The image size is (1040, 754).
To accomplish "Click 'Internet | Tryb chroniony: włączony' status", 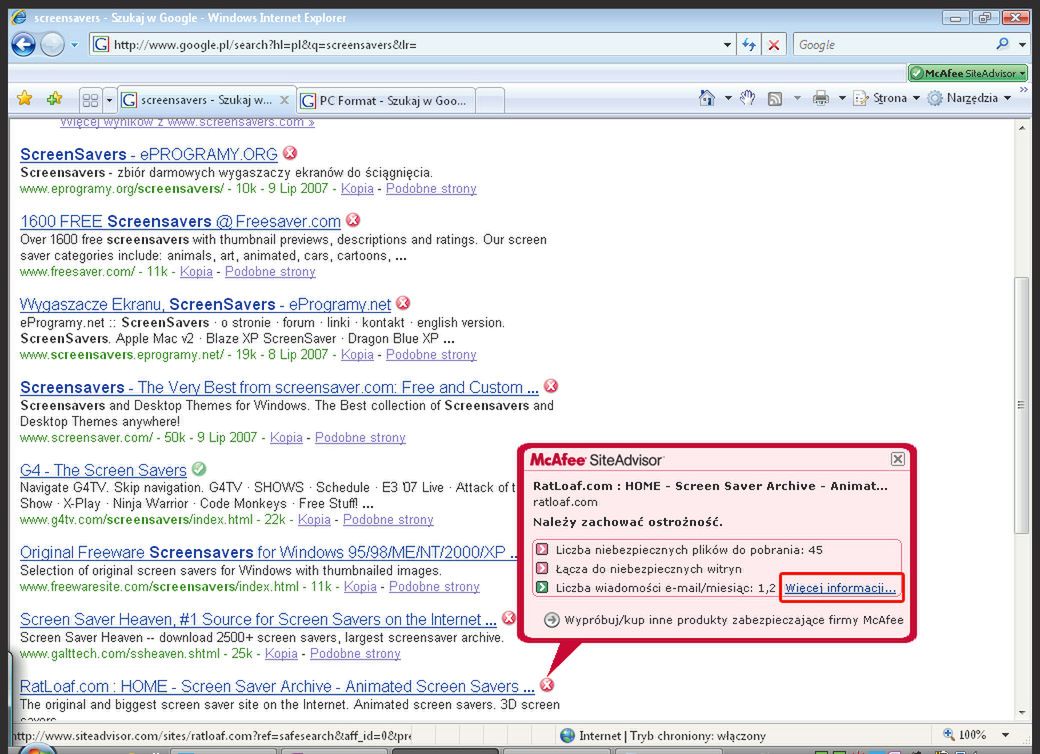I will (x=663, y=735).
